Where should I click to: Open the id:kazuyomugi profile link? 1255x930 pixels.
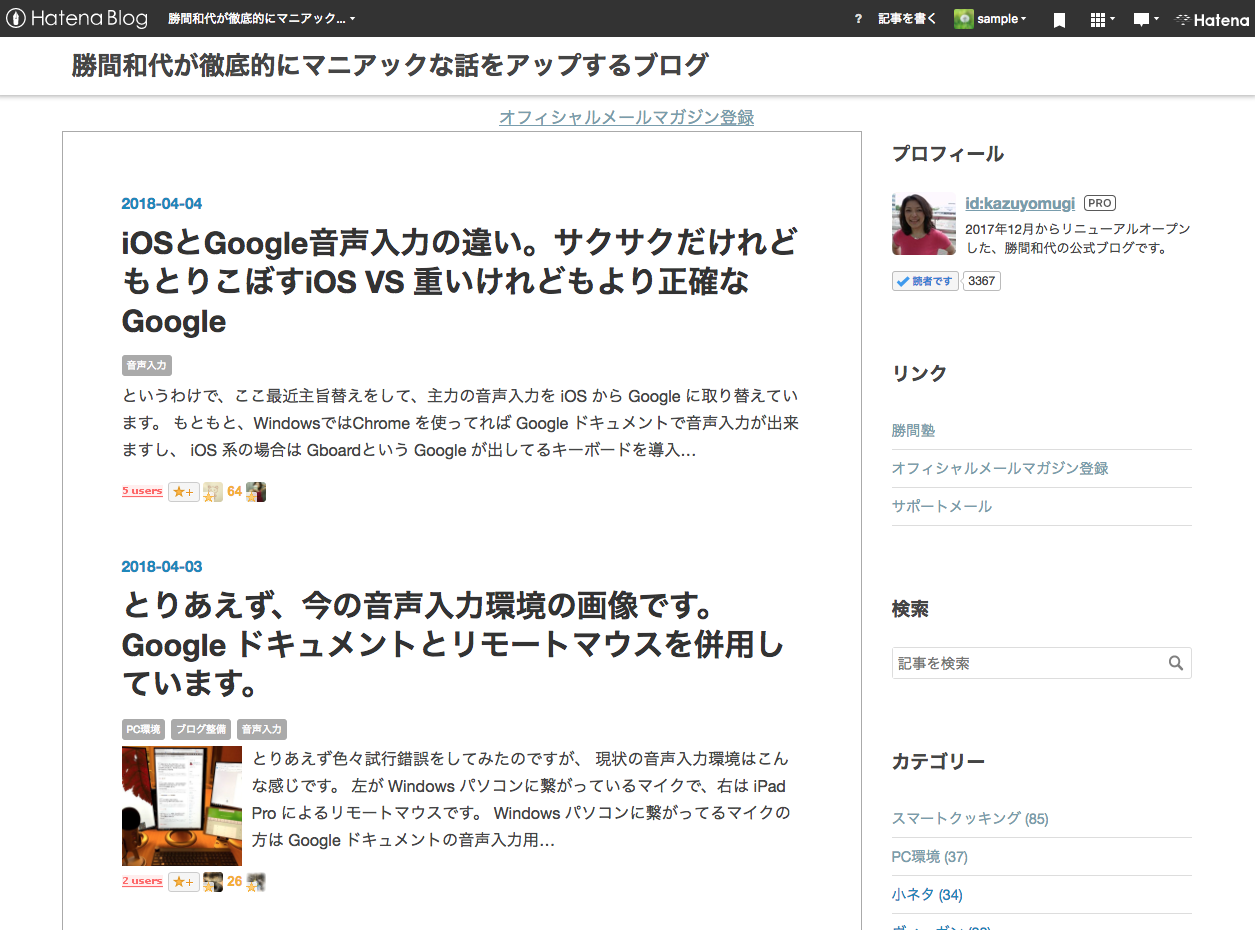1020,203
